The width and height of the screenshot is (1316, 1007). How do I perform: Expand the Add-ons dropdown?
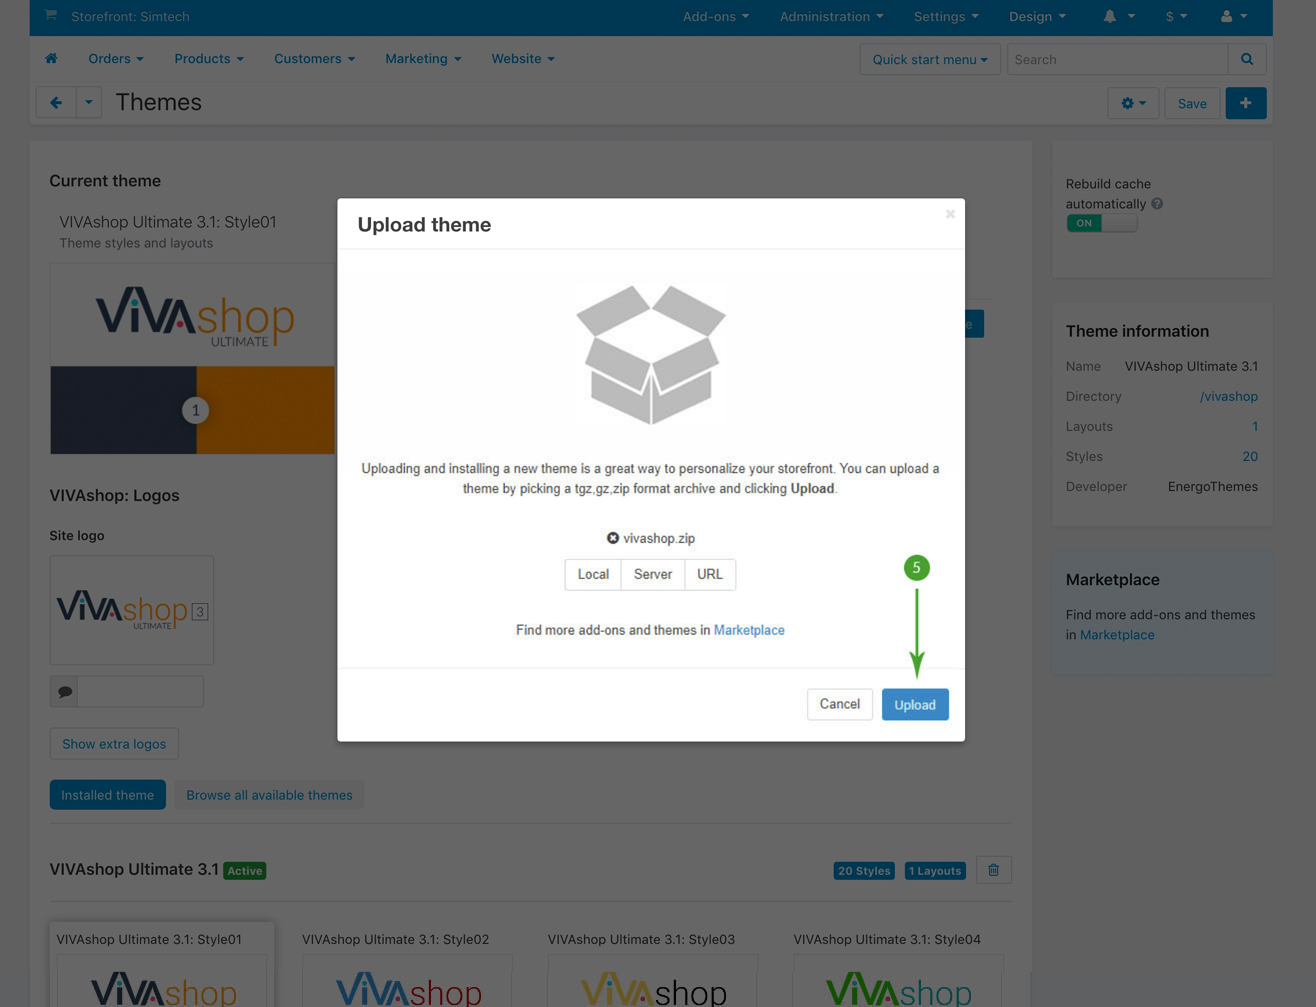(x=716, y=16)
